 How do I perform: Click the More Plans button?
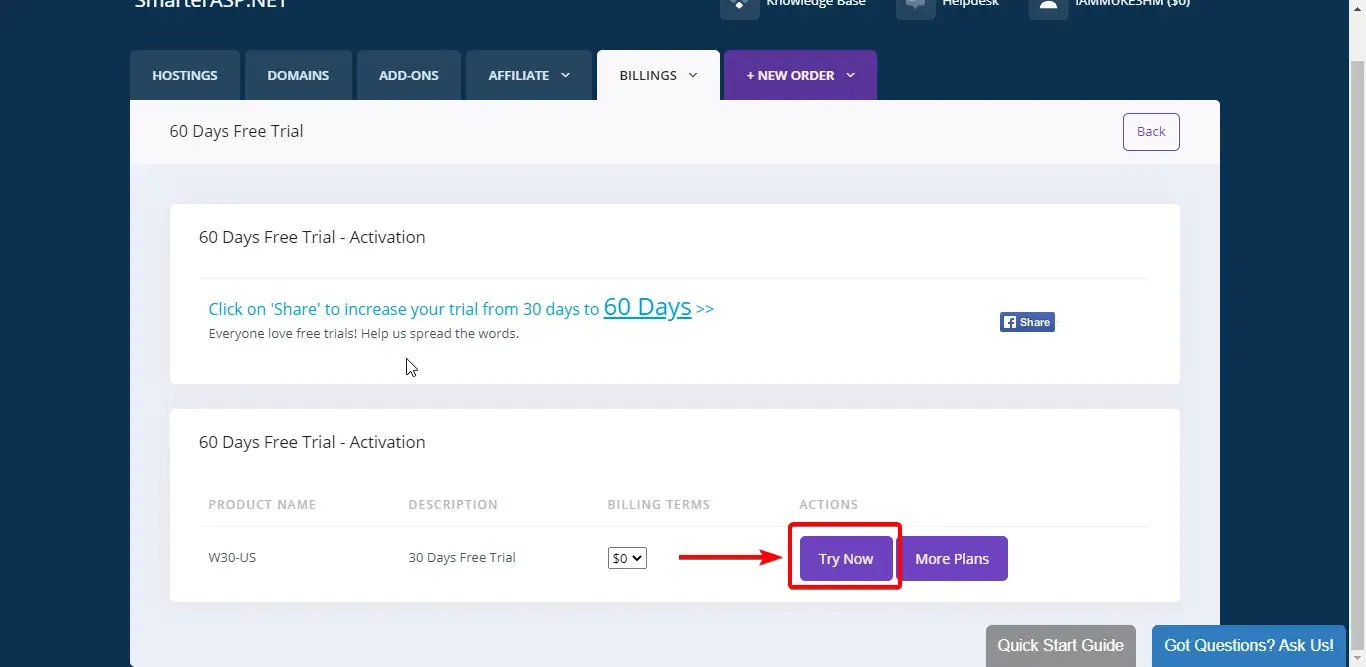952,559
